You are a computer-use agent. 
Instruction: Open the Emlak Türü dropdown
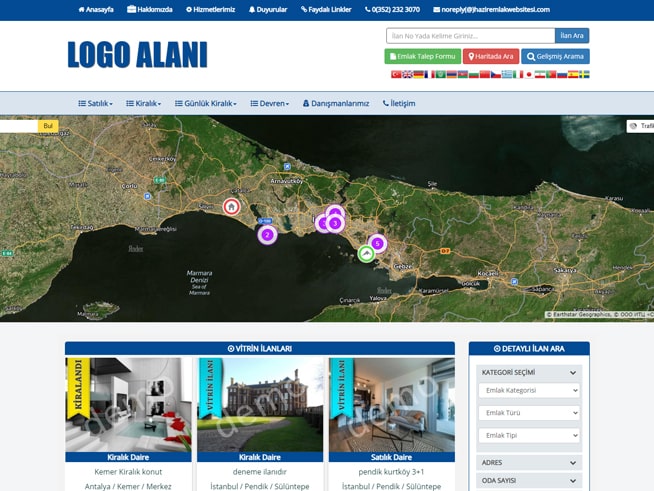coord(529,413)
